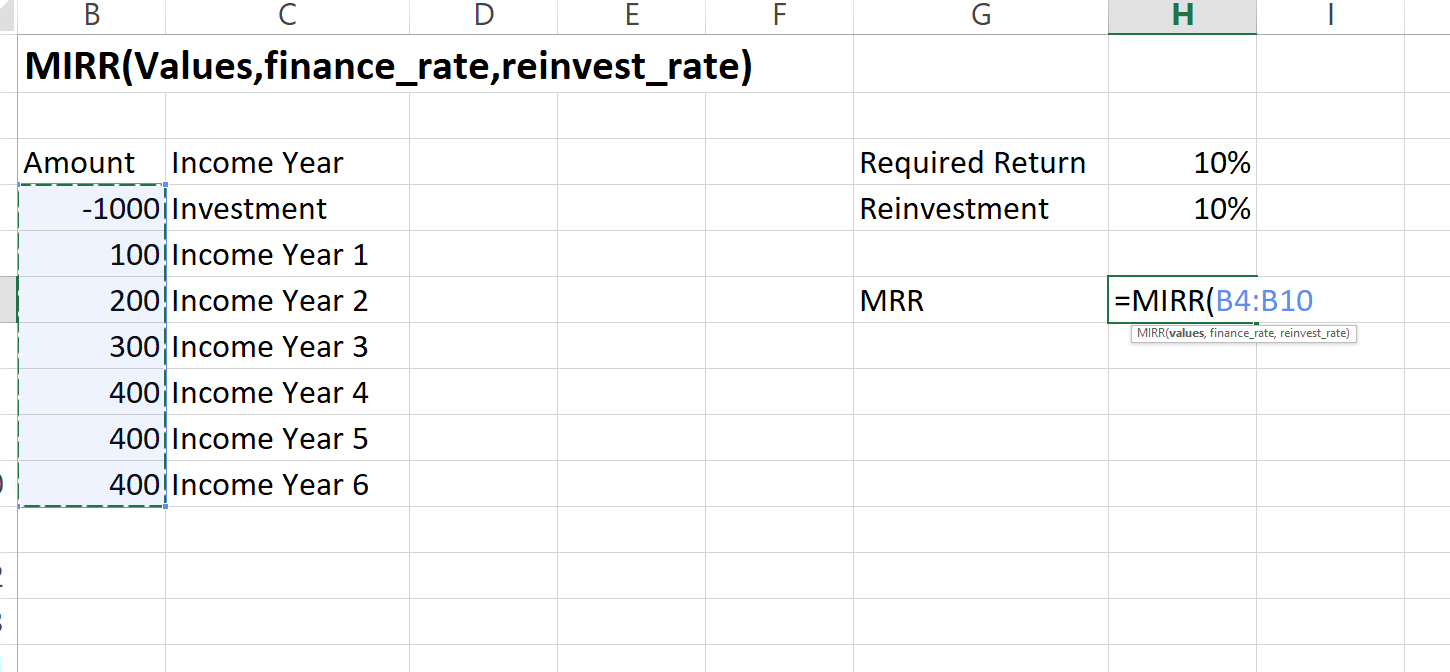This screenshot has width=1450, height=672.
Task: Click the Investment label cell
Action: [x=249, y=208]
